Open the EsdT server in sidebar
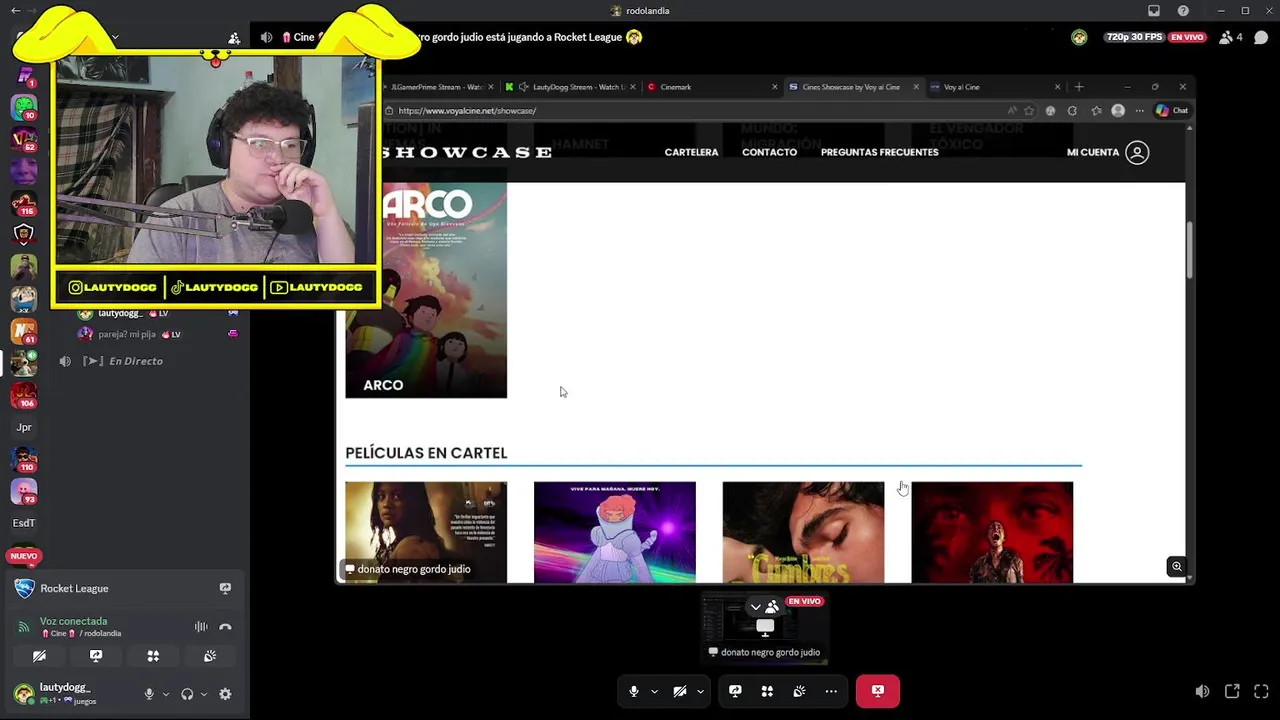Screen dimensions: 1280x720 24,523
